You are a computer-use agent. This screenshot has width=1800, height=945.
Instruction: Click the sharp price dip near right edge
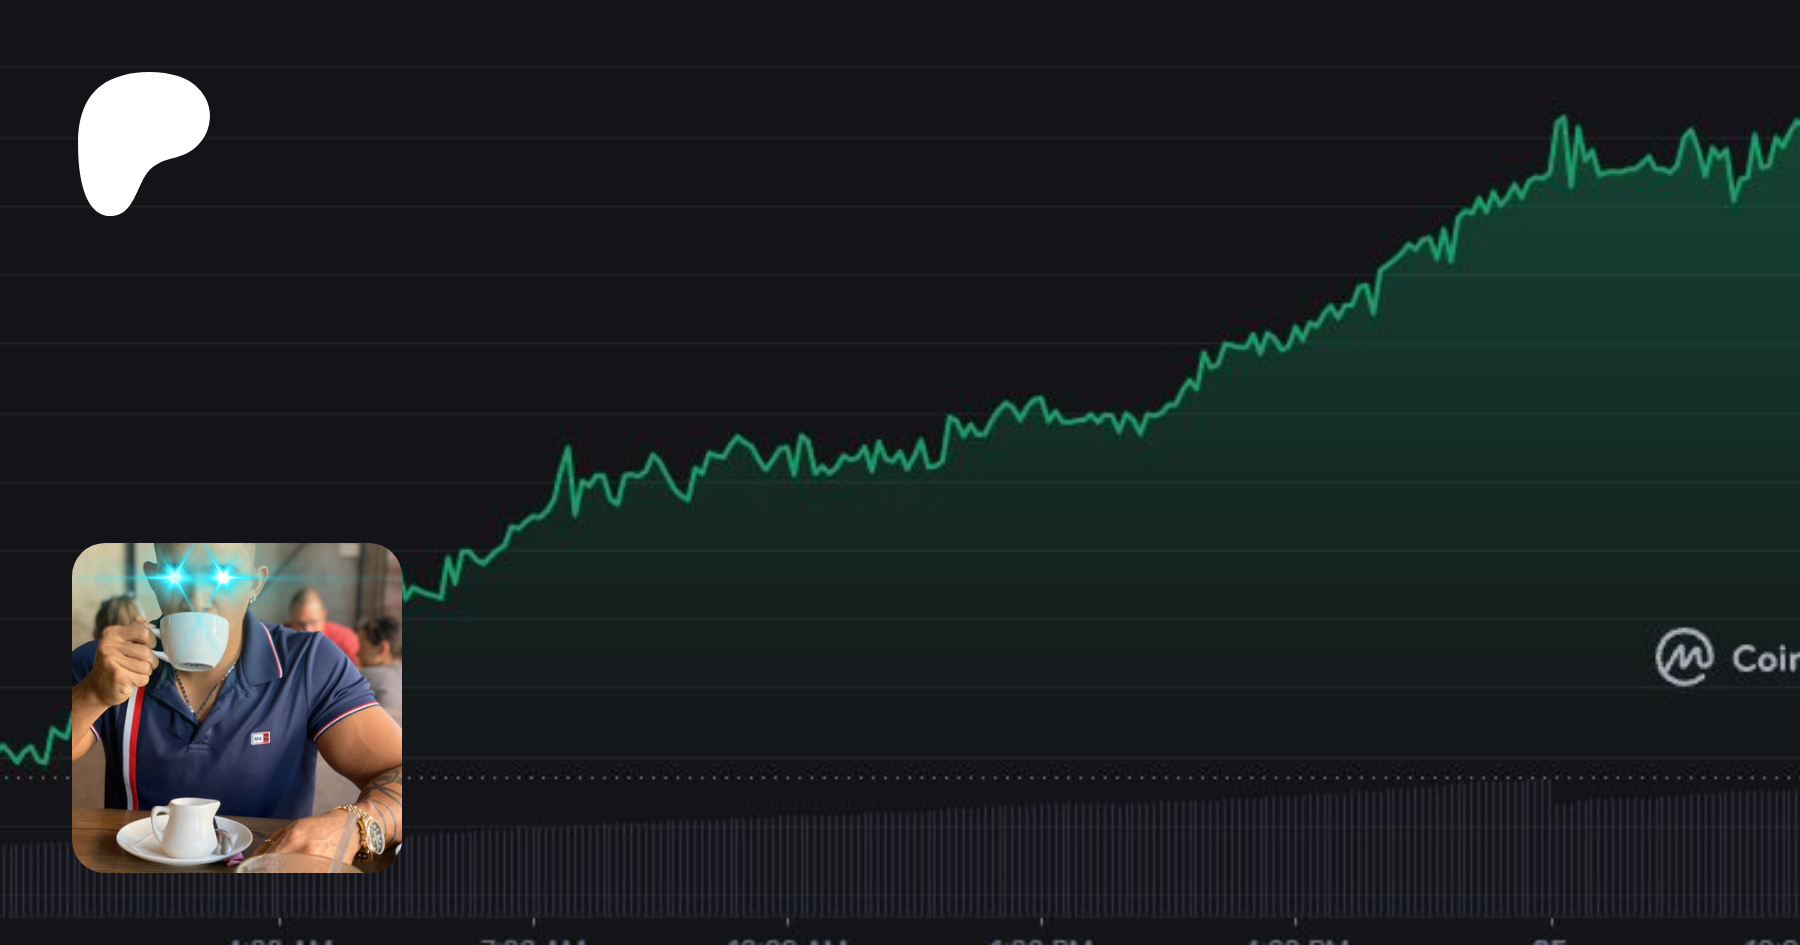coord(1734,199)
